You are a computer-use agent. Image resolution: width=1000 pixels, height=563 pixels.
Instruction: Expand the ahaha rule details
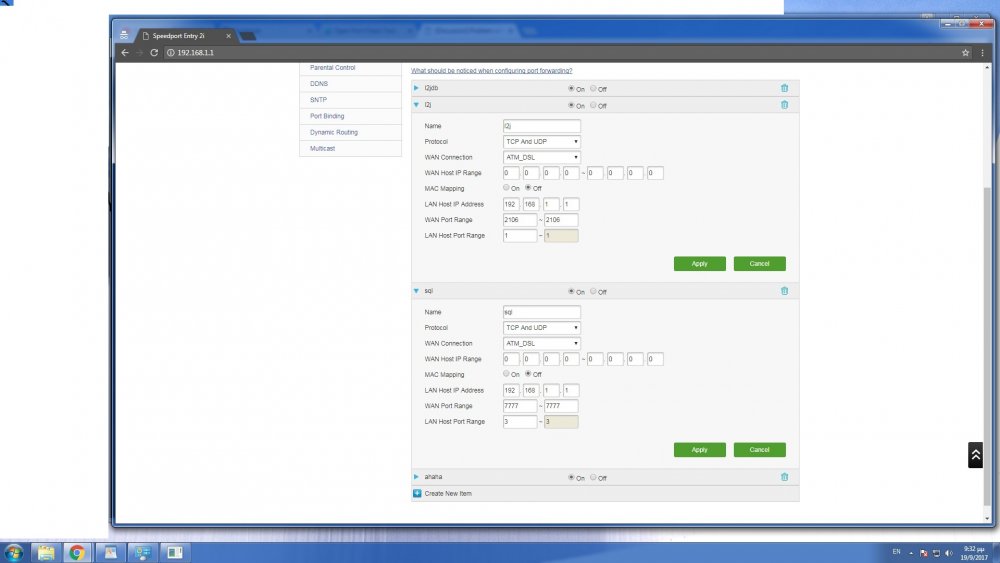point(416,477)
